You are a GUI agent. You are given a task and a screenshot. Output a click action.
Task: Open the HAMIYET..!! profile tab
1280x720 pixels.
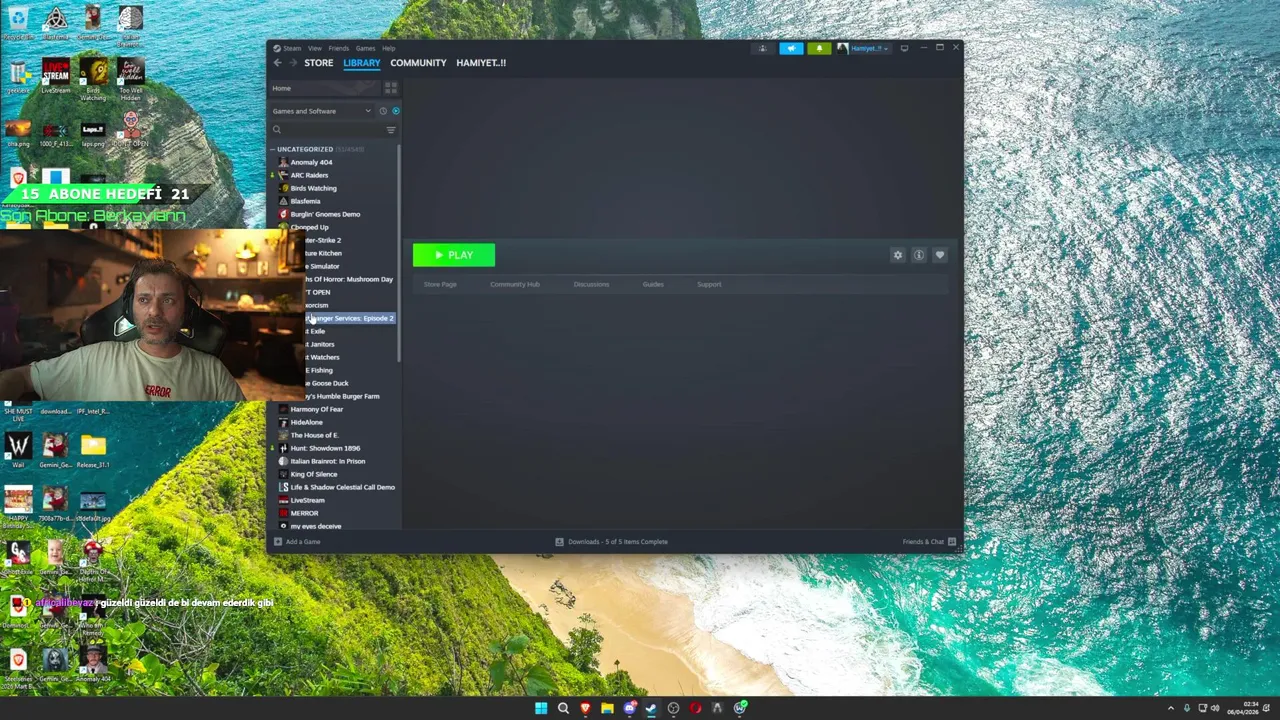(x=481, y=63)
